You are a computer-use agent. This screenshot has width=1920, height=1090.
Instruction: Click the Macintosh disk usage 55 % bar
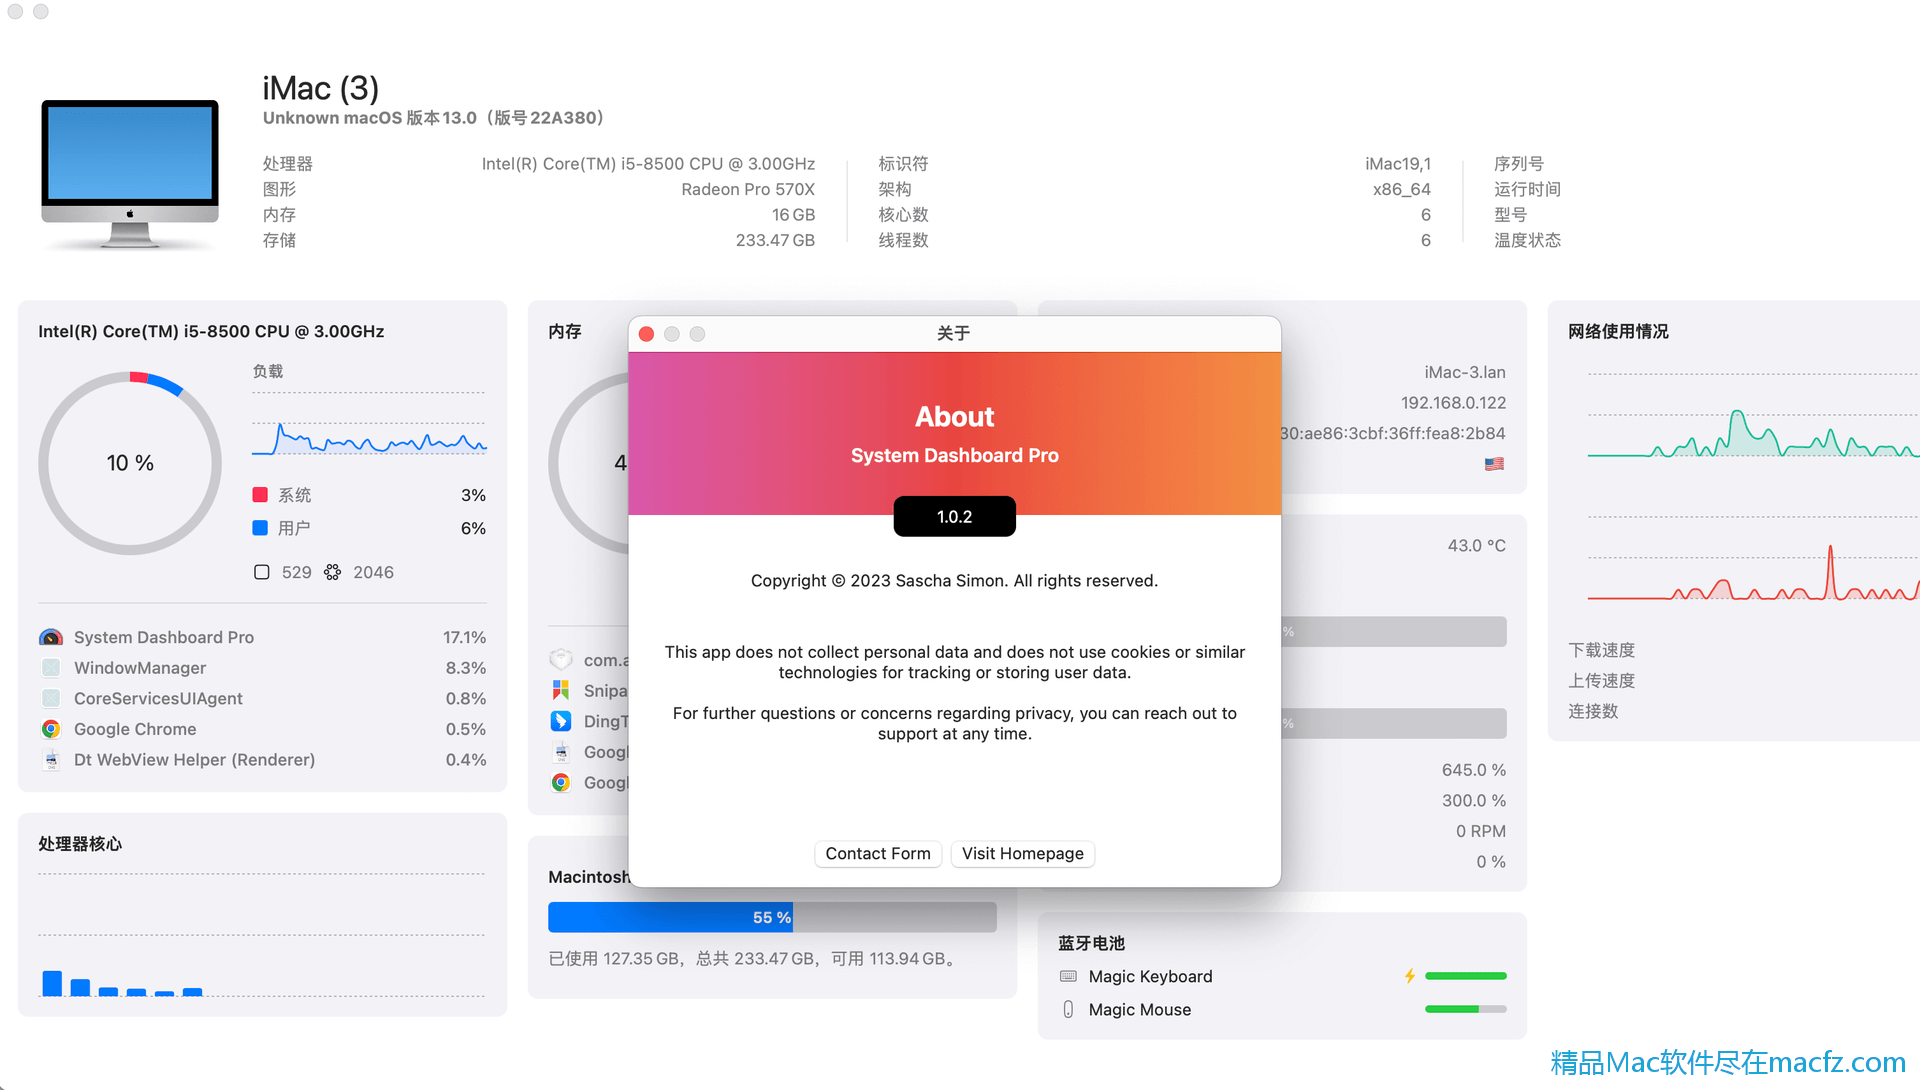pos(772,917)
